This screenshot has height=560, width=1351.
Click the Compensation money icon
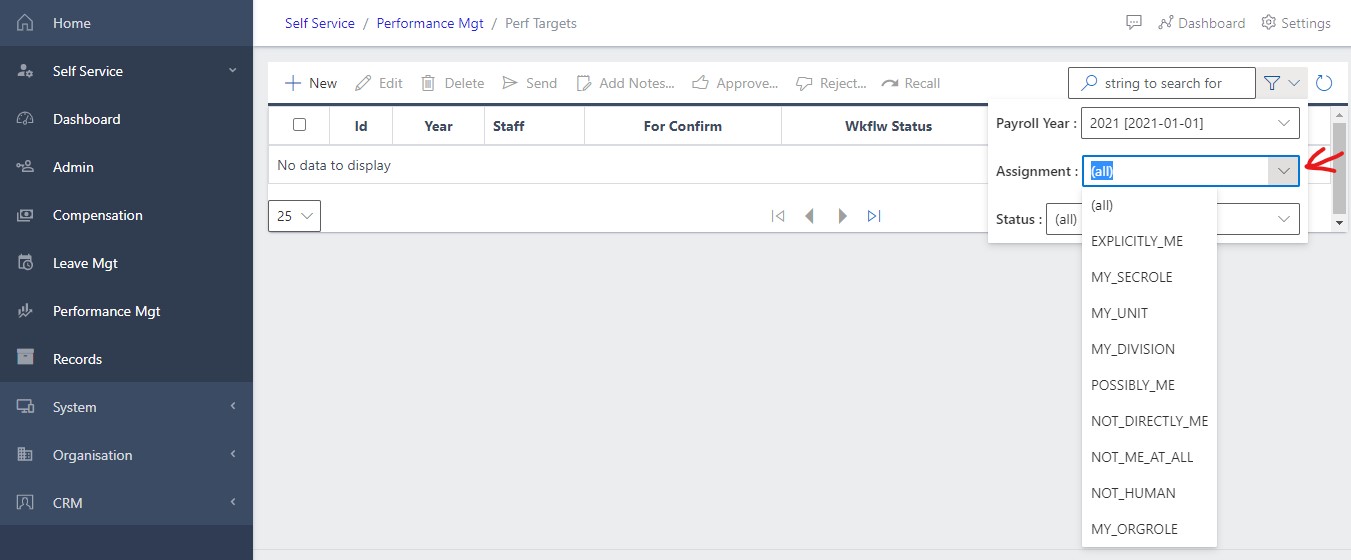tap(26, 215)
